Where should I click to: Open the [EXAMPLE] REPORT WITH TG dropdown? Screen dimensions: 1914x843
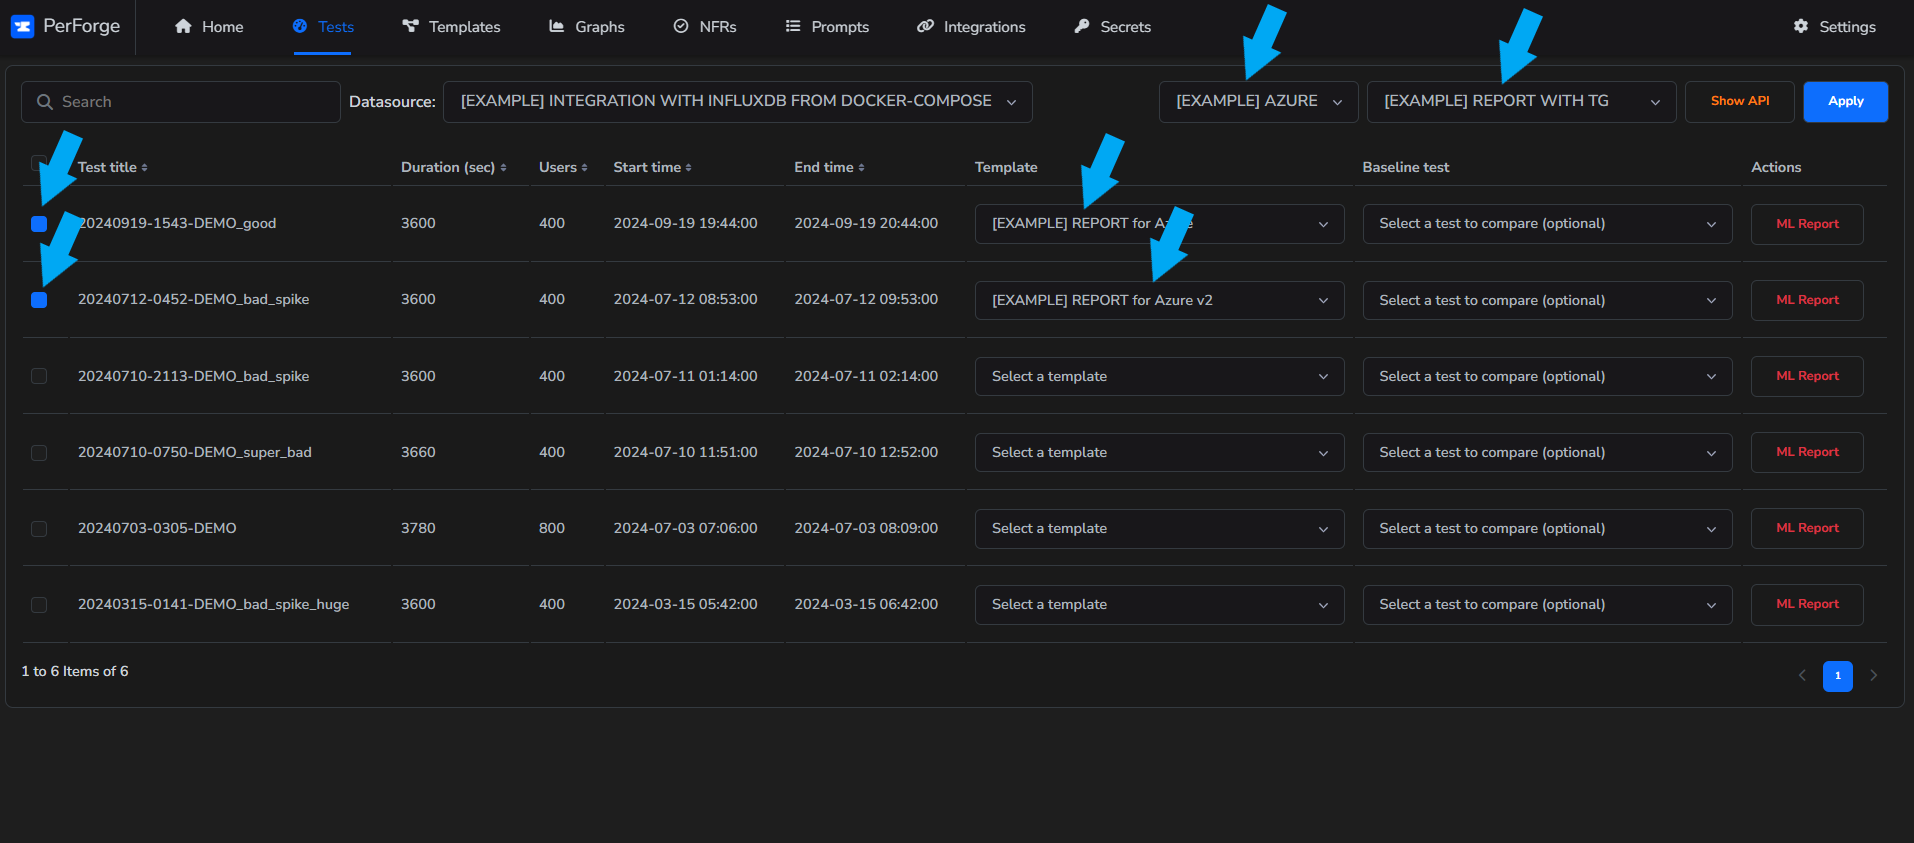coord(1521,102)
